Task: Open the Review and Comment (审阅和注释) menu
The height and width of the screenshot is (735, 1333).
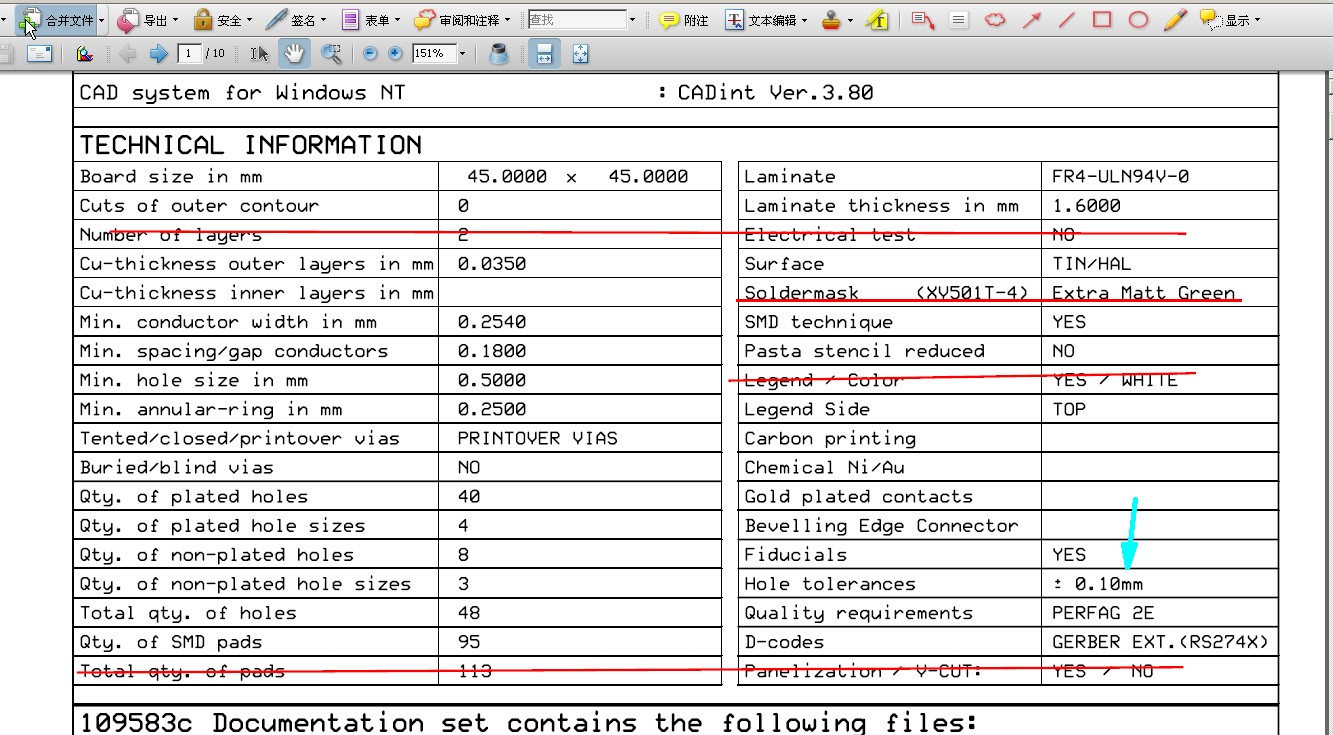Action: (462, 19)
